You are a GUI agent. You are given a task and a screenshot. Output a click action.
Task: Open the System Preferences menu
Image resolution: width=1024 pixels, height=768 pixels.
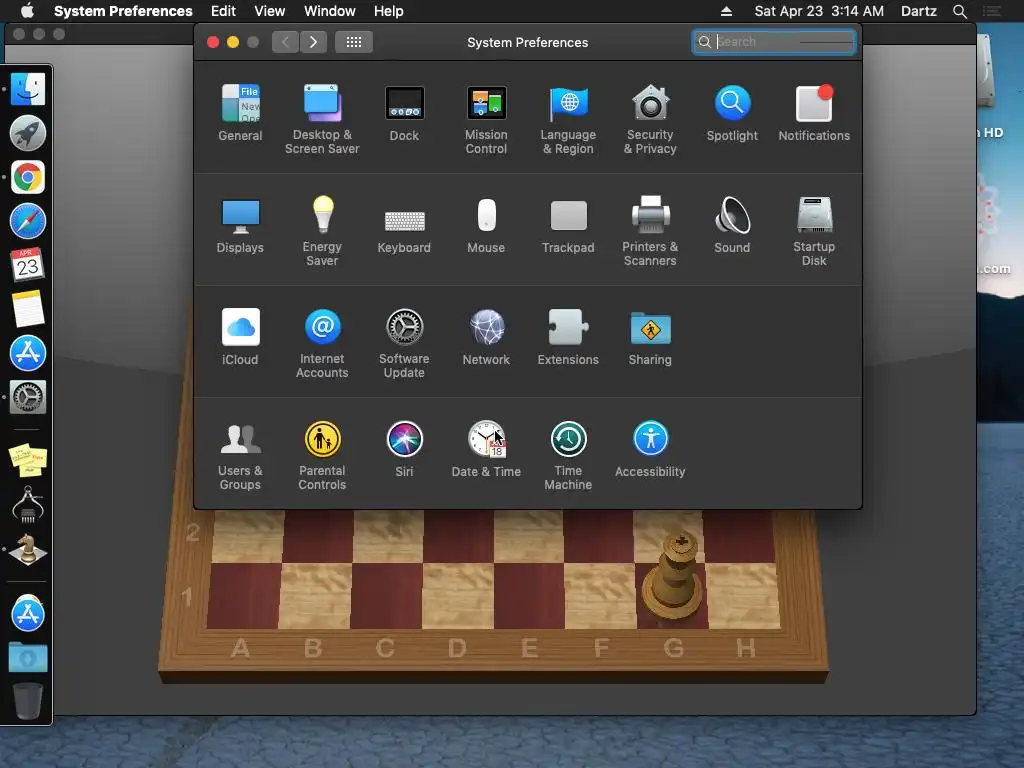pos(123,11)
